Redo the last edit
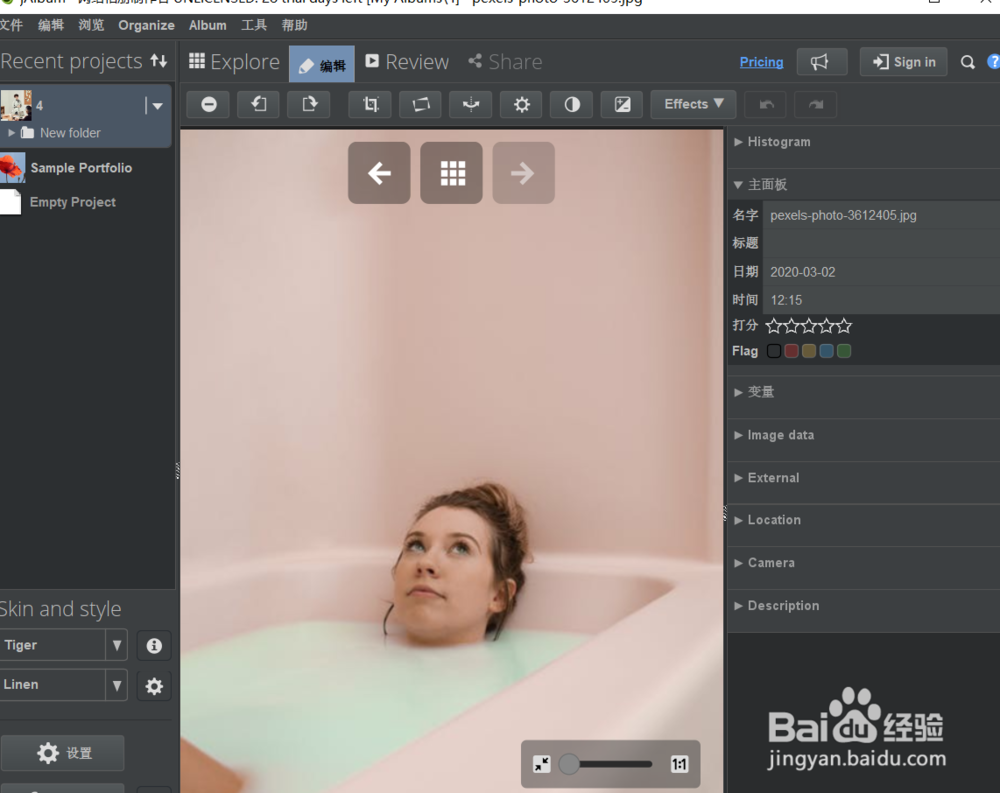1000x793 pixels. pos(815,104)
